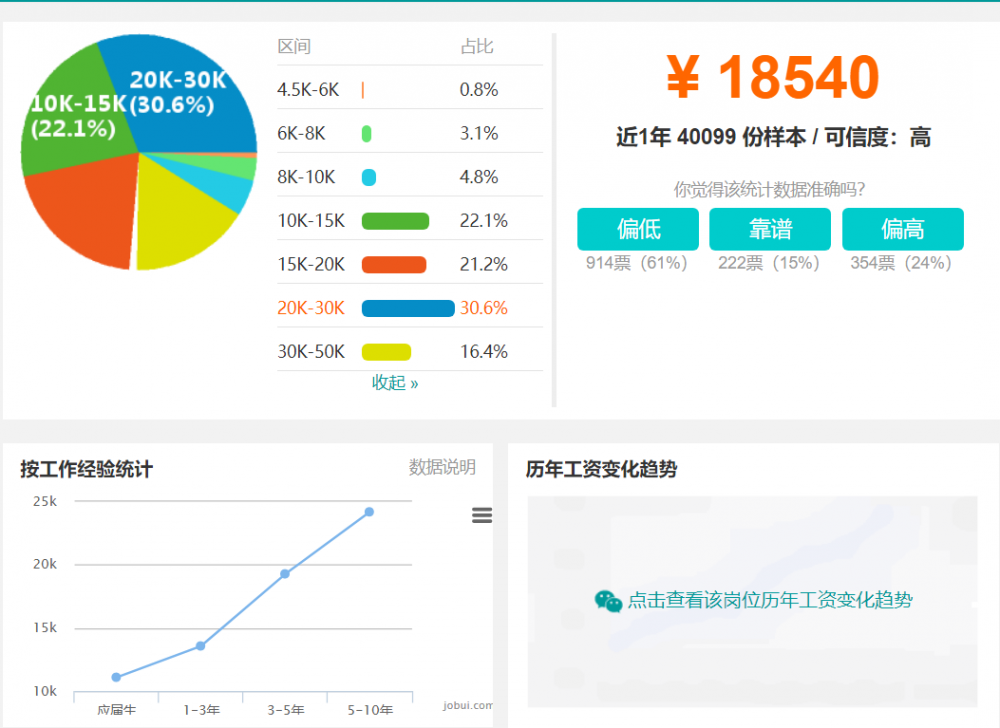
Task: Click the green bar icon for 6K-8K
Action: pos(368,132)
